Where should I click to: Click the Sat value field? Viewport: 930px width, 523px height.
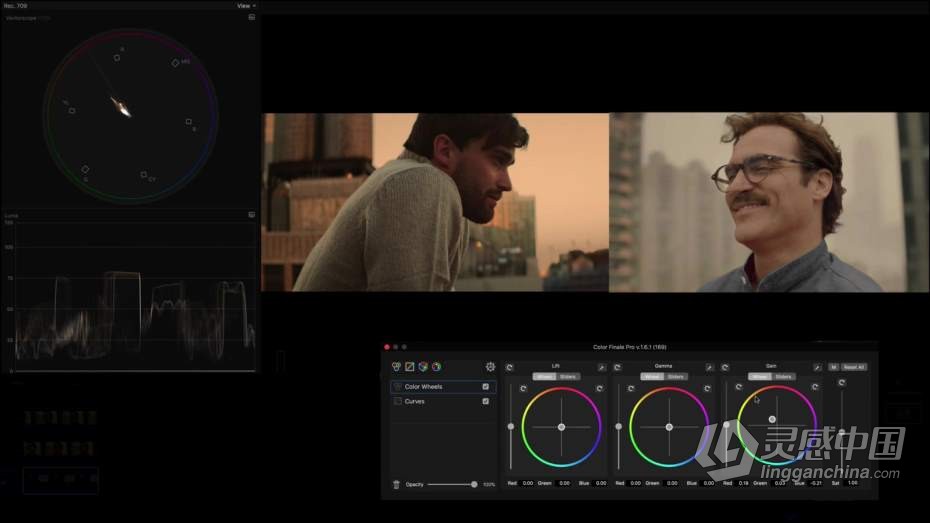[x=852, y=483]
